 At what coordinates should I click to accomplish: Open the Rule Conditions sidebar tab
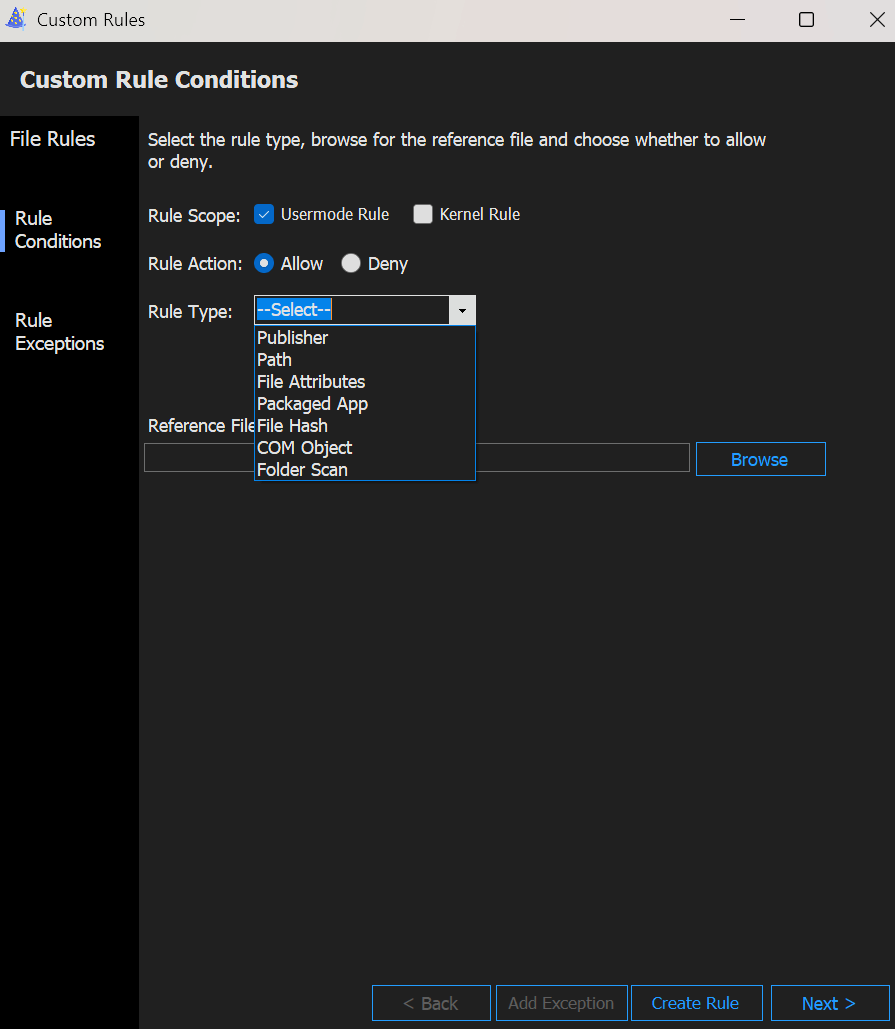58,230
